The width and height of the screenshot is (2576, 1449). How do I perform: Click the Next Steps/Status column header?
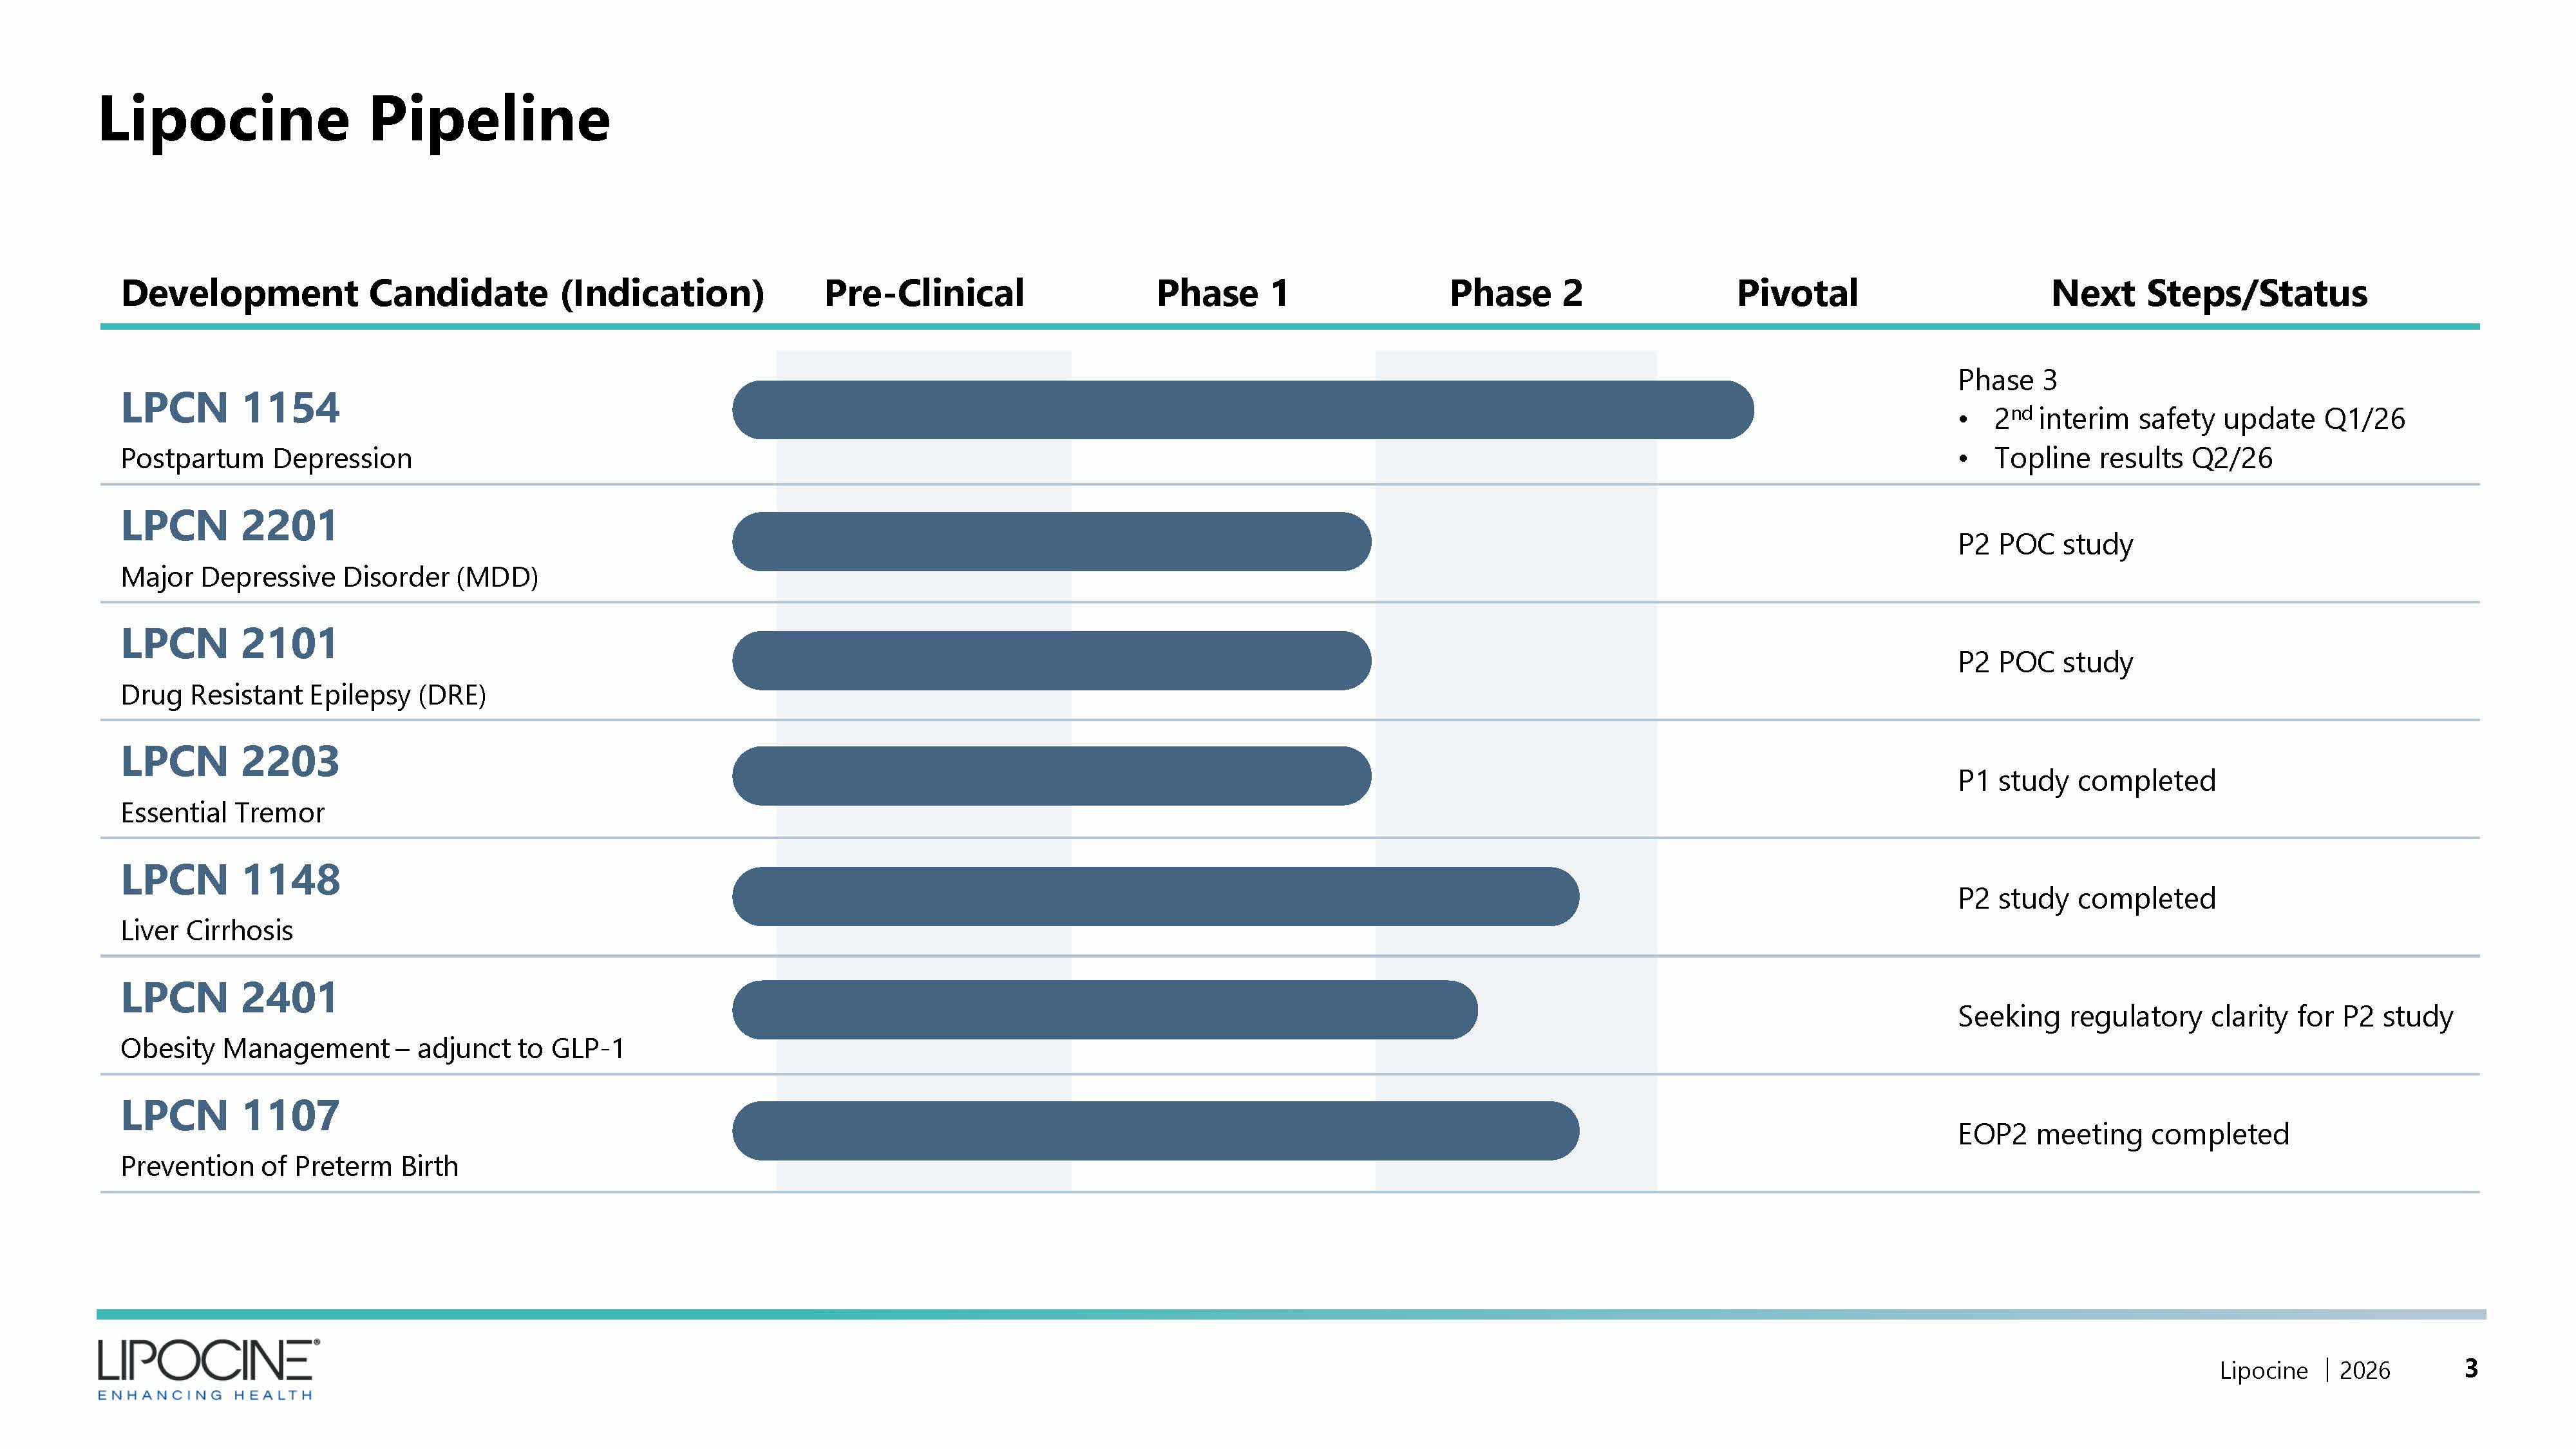pyautogui.click(x=2209, y=293)
